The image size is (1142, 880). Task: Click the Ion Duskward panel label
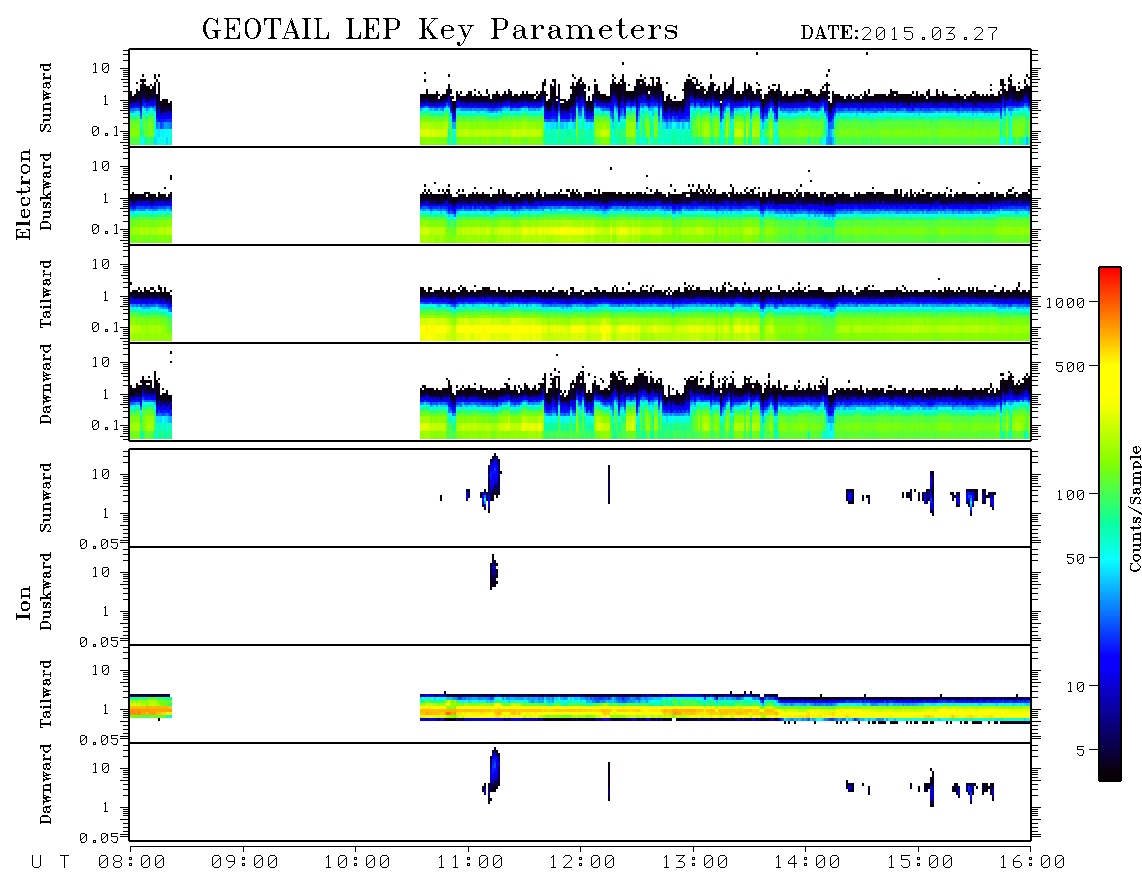click(x=46, y=592)
